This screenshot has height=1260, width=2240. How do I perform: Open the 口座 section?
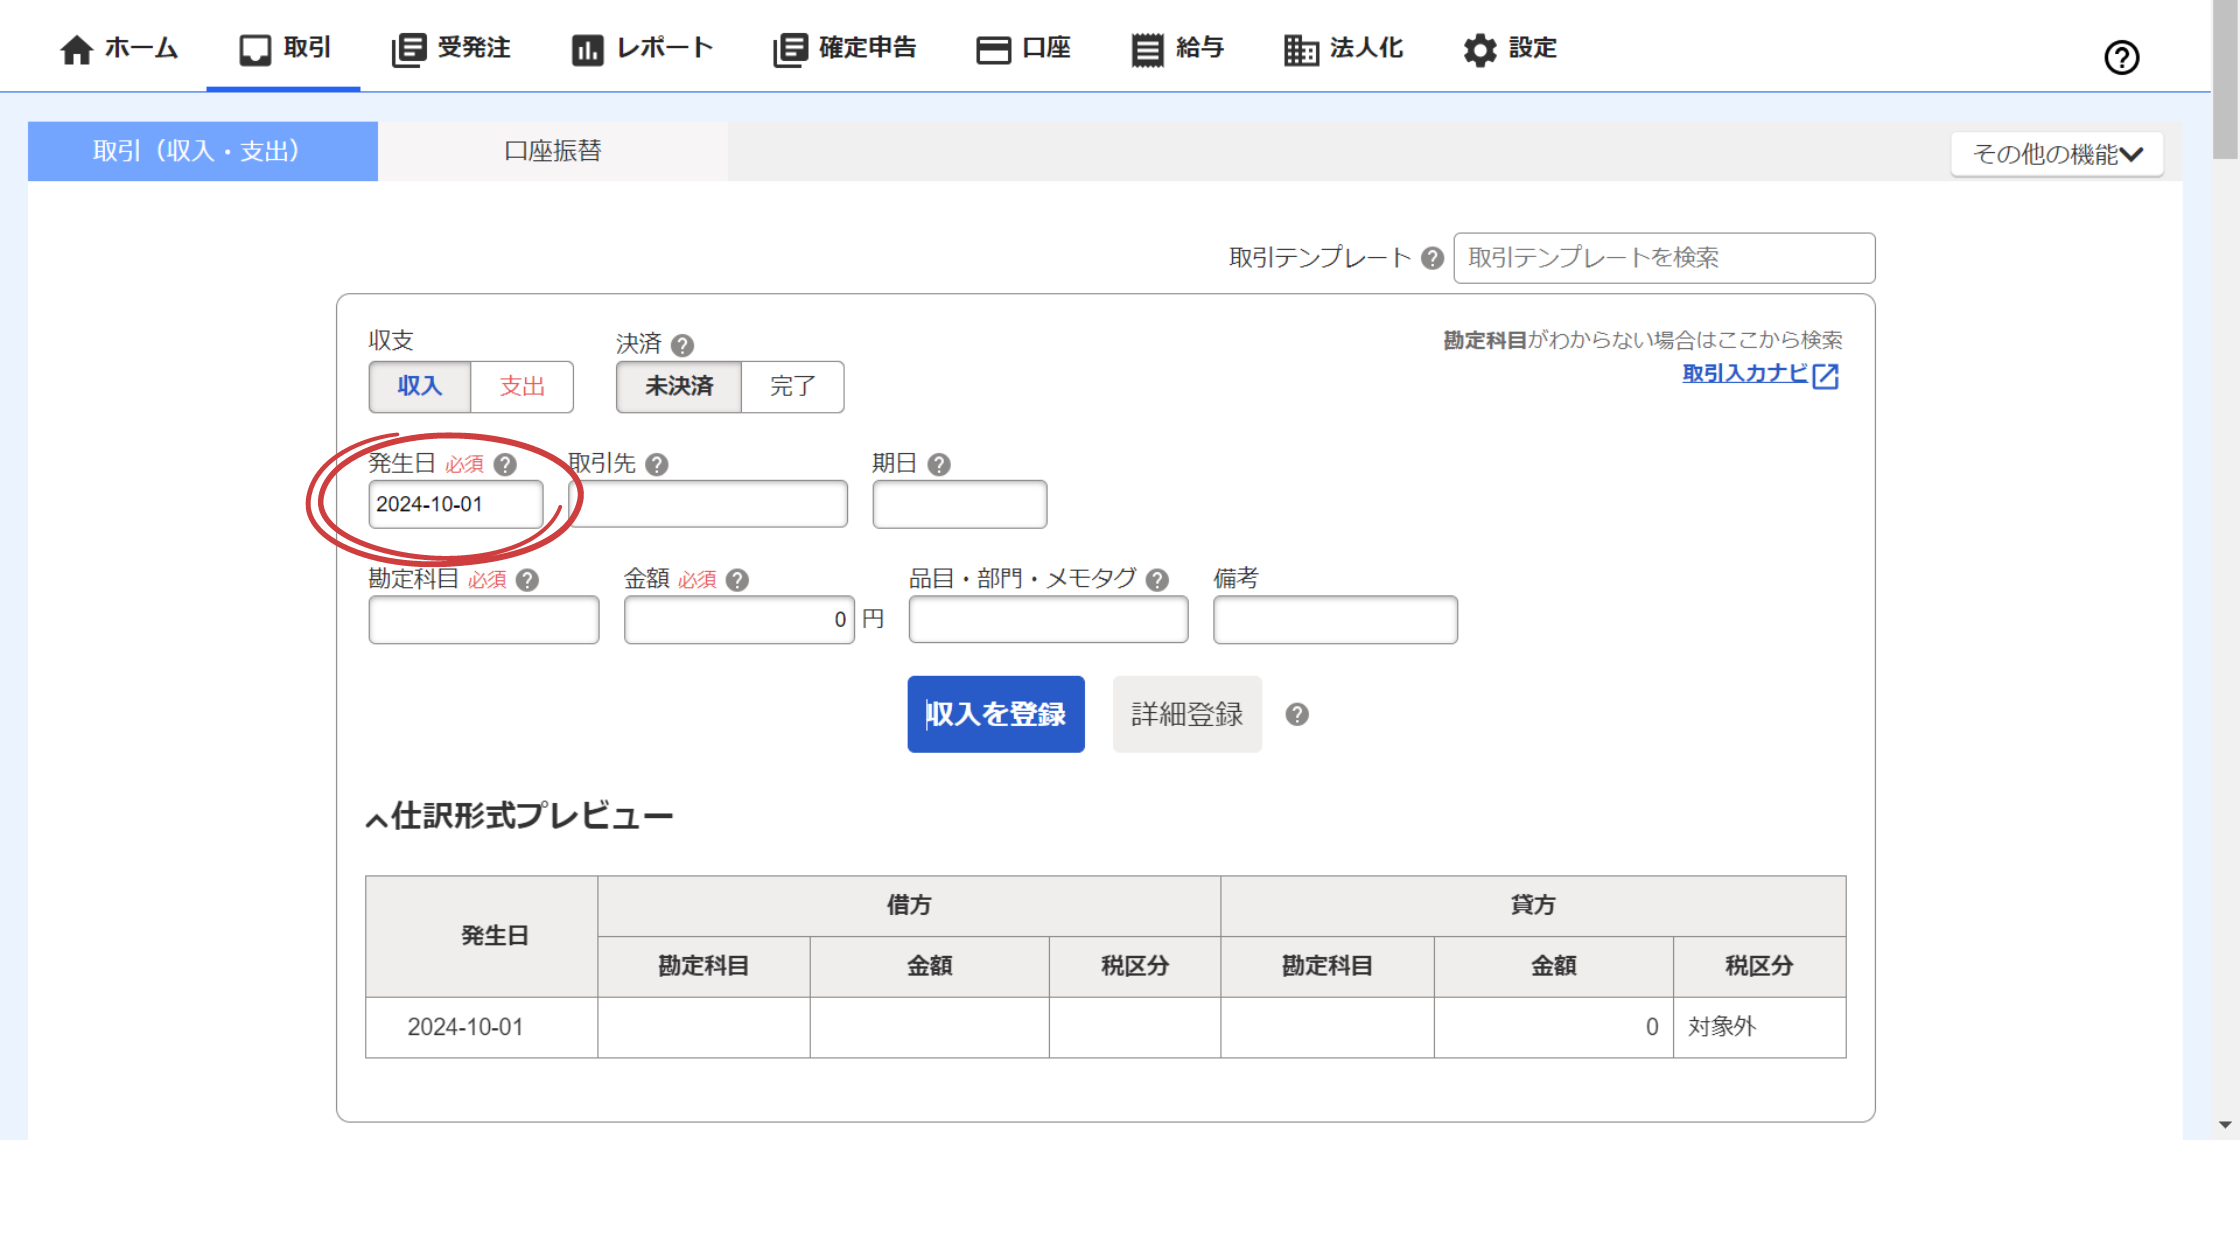[1023, 48]
